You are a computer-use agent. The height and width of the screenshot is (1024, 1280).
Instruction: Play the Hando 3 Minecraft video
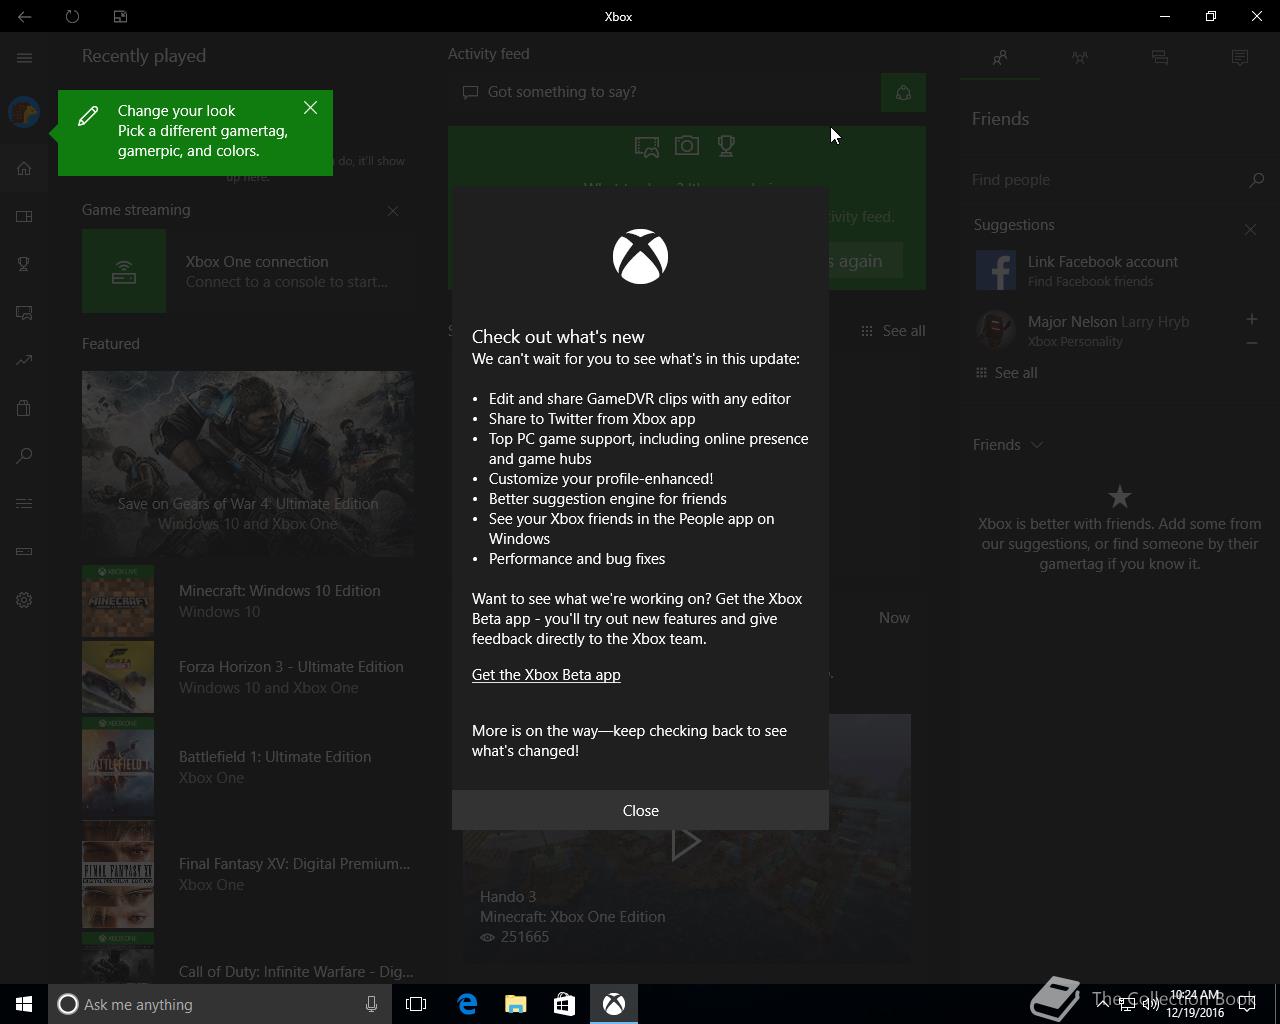tap(686, 842)
